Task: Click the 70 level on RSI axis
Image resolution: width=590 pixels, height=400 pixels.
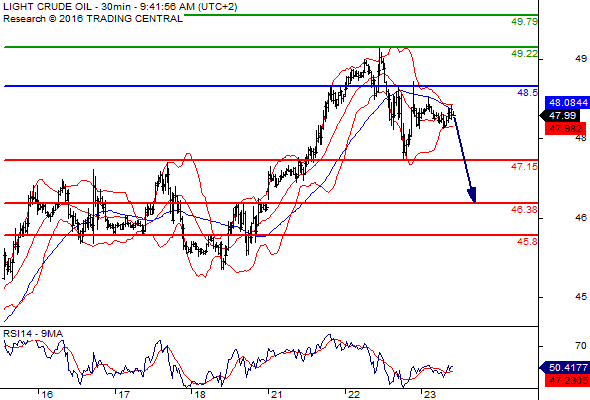Action: coord(581,345)
